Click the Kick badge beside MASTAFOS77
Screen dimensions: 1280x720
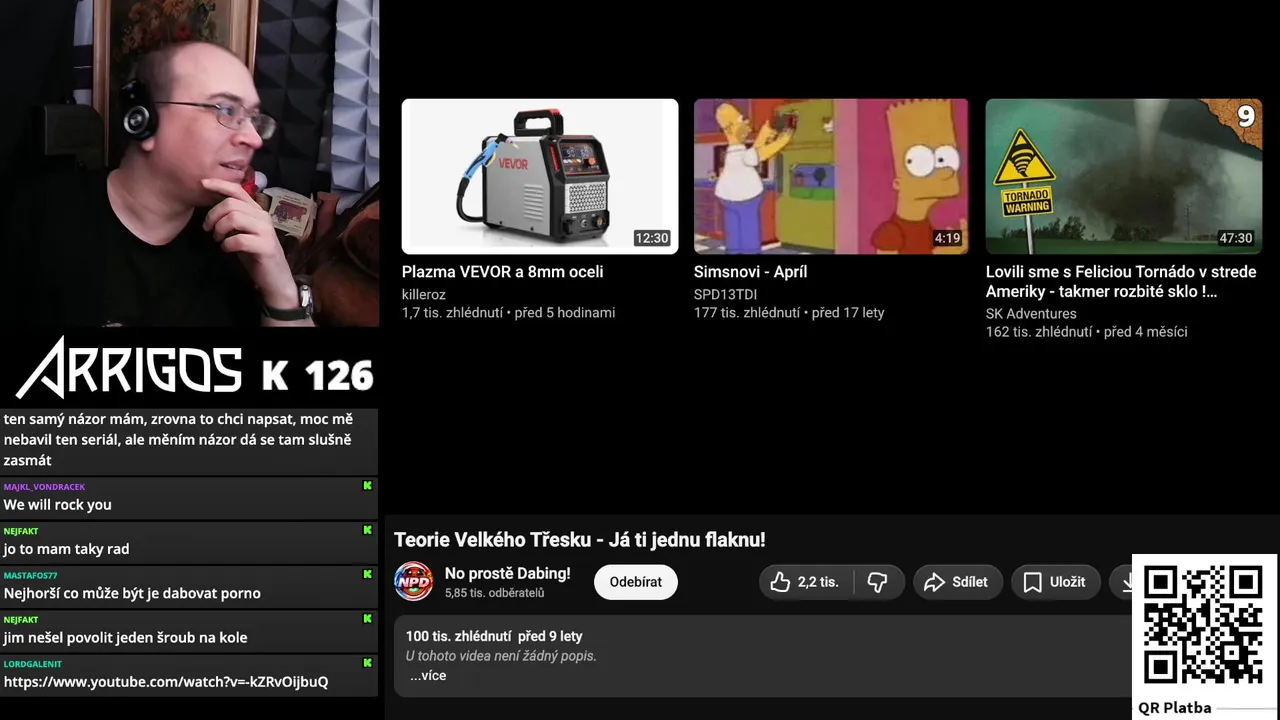pos(367,575)
